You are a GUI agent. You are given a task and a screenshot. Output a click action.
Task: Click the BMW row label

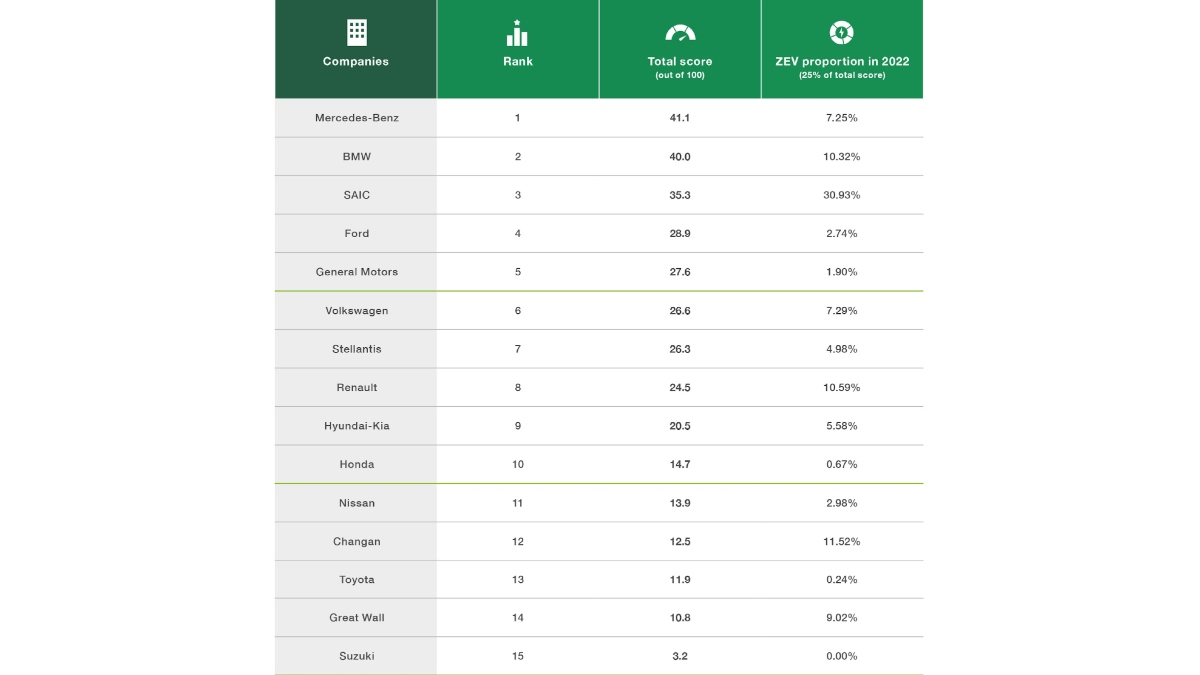point(357,157)
